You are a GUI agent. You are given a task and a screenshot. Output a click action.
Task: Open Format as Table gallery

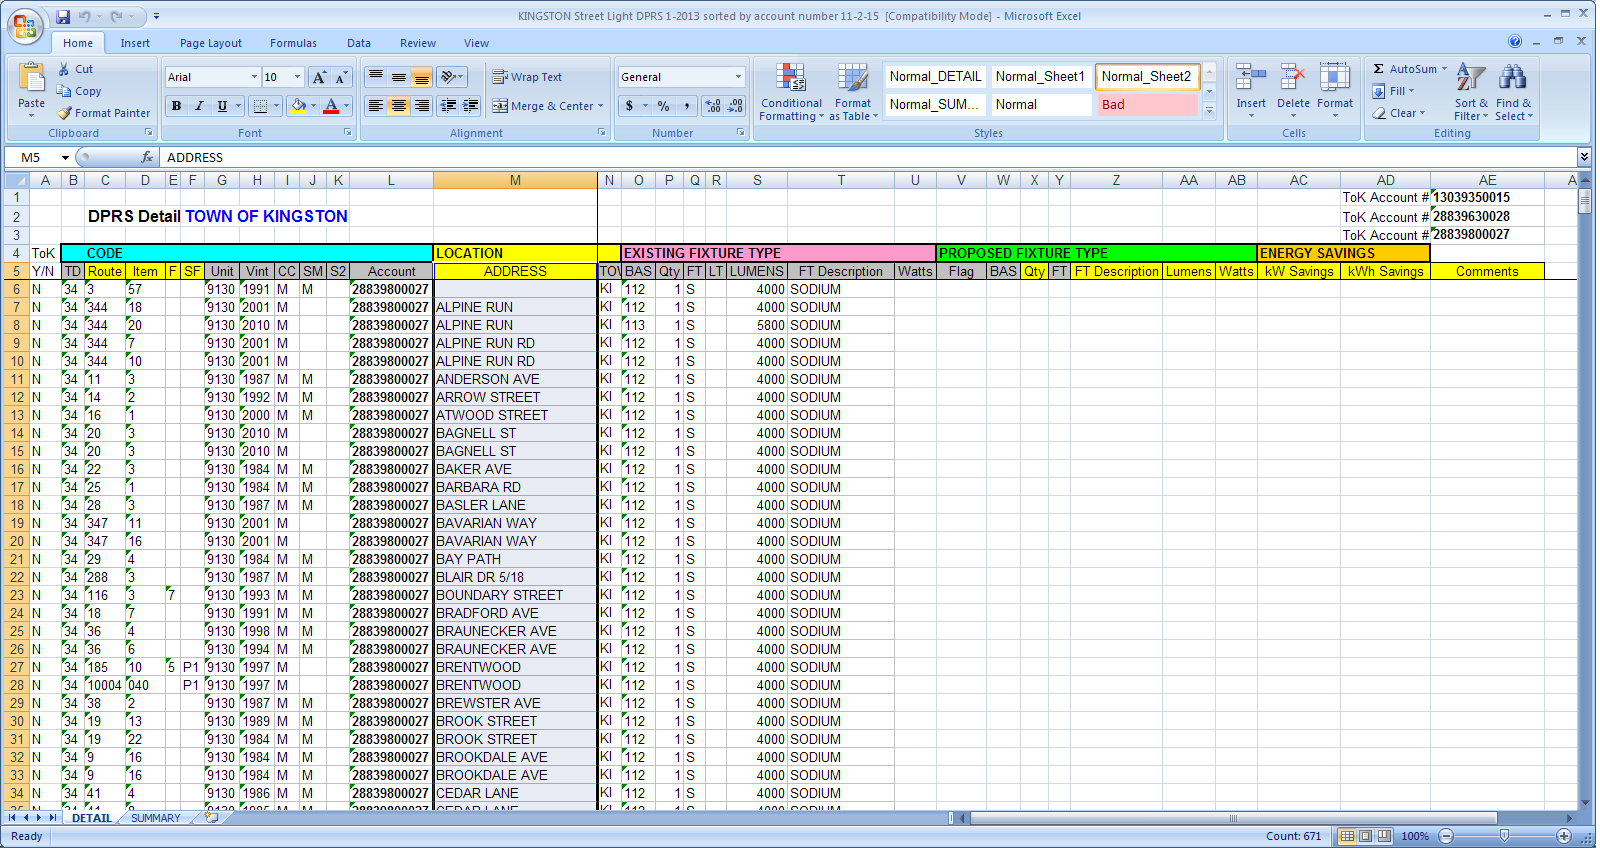click(853, 92)
